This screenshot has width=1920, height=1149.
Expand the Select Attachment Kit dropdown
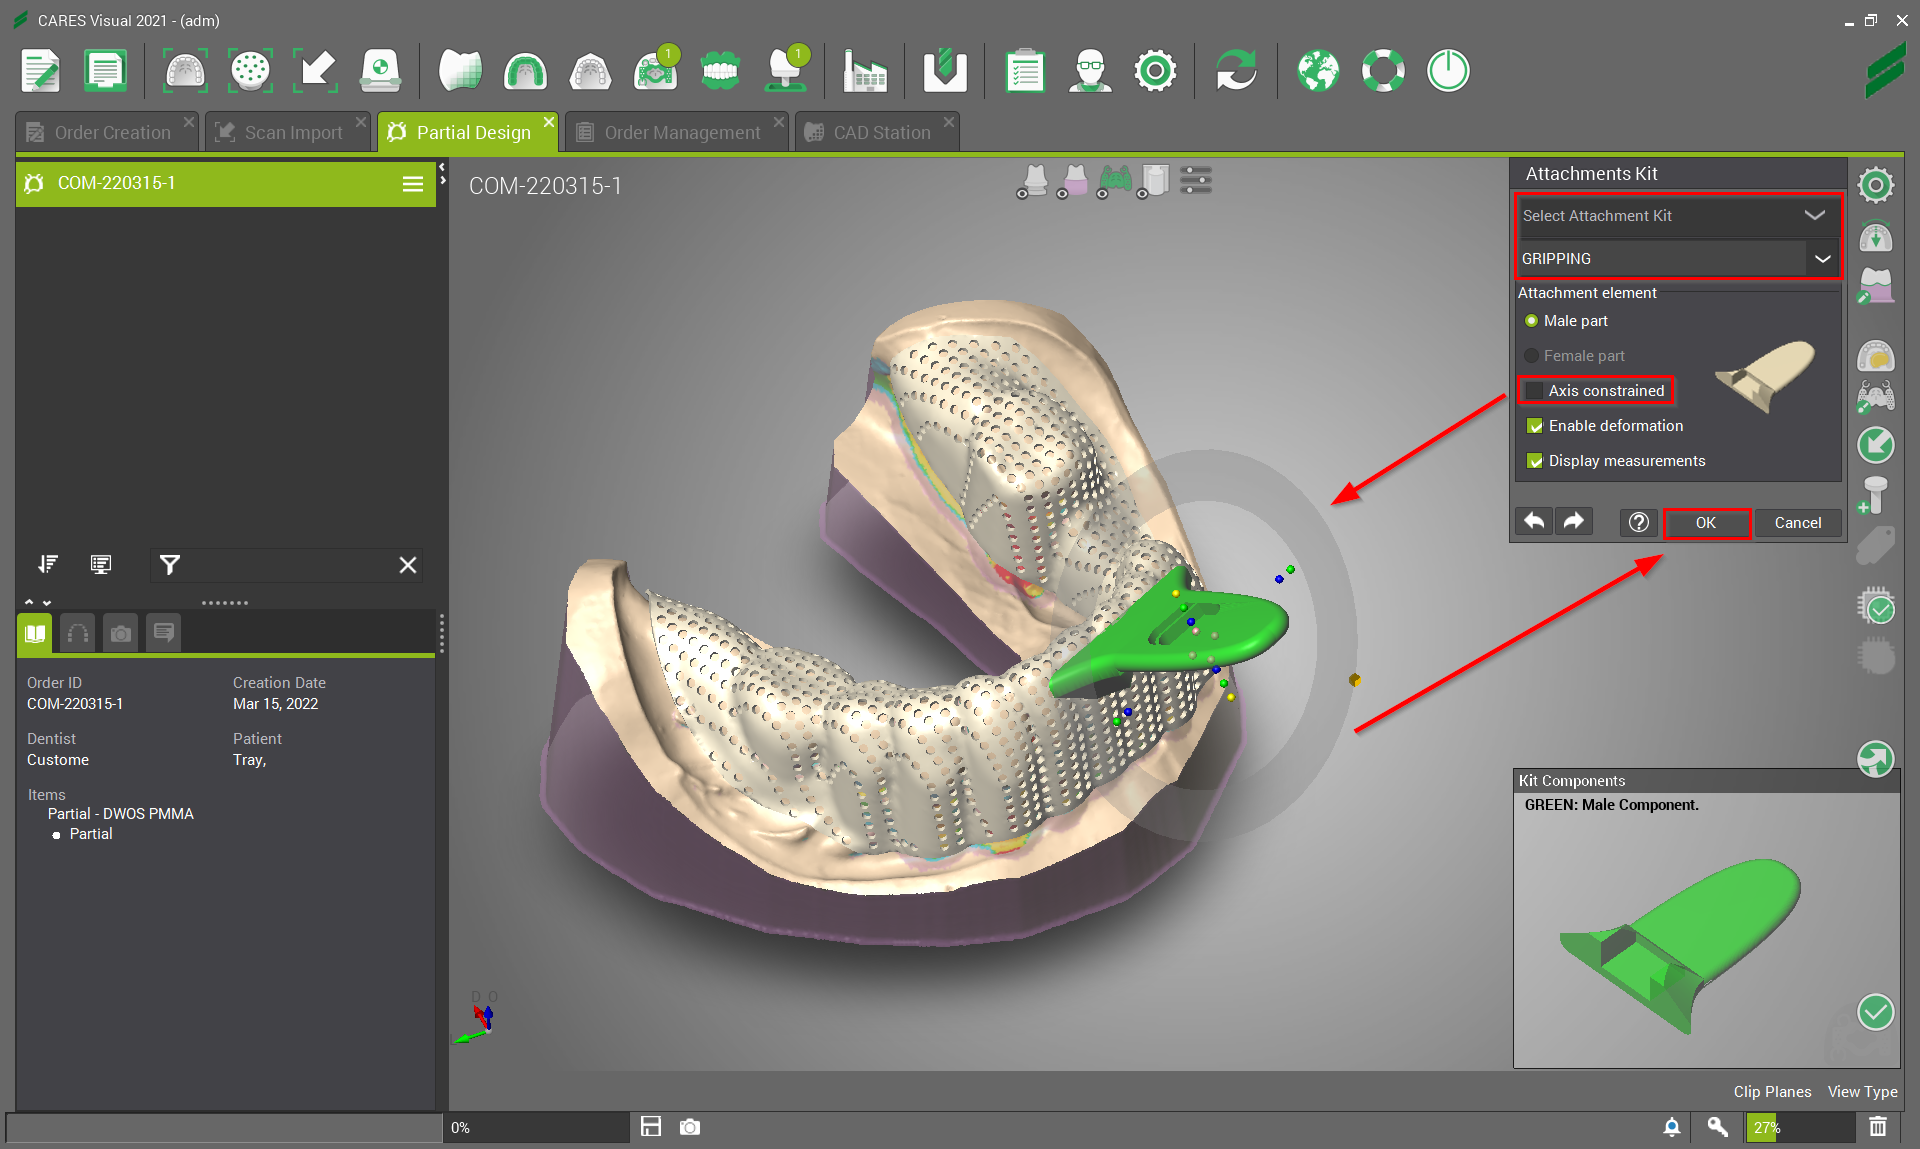(1814, 216)
